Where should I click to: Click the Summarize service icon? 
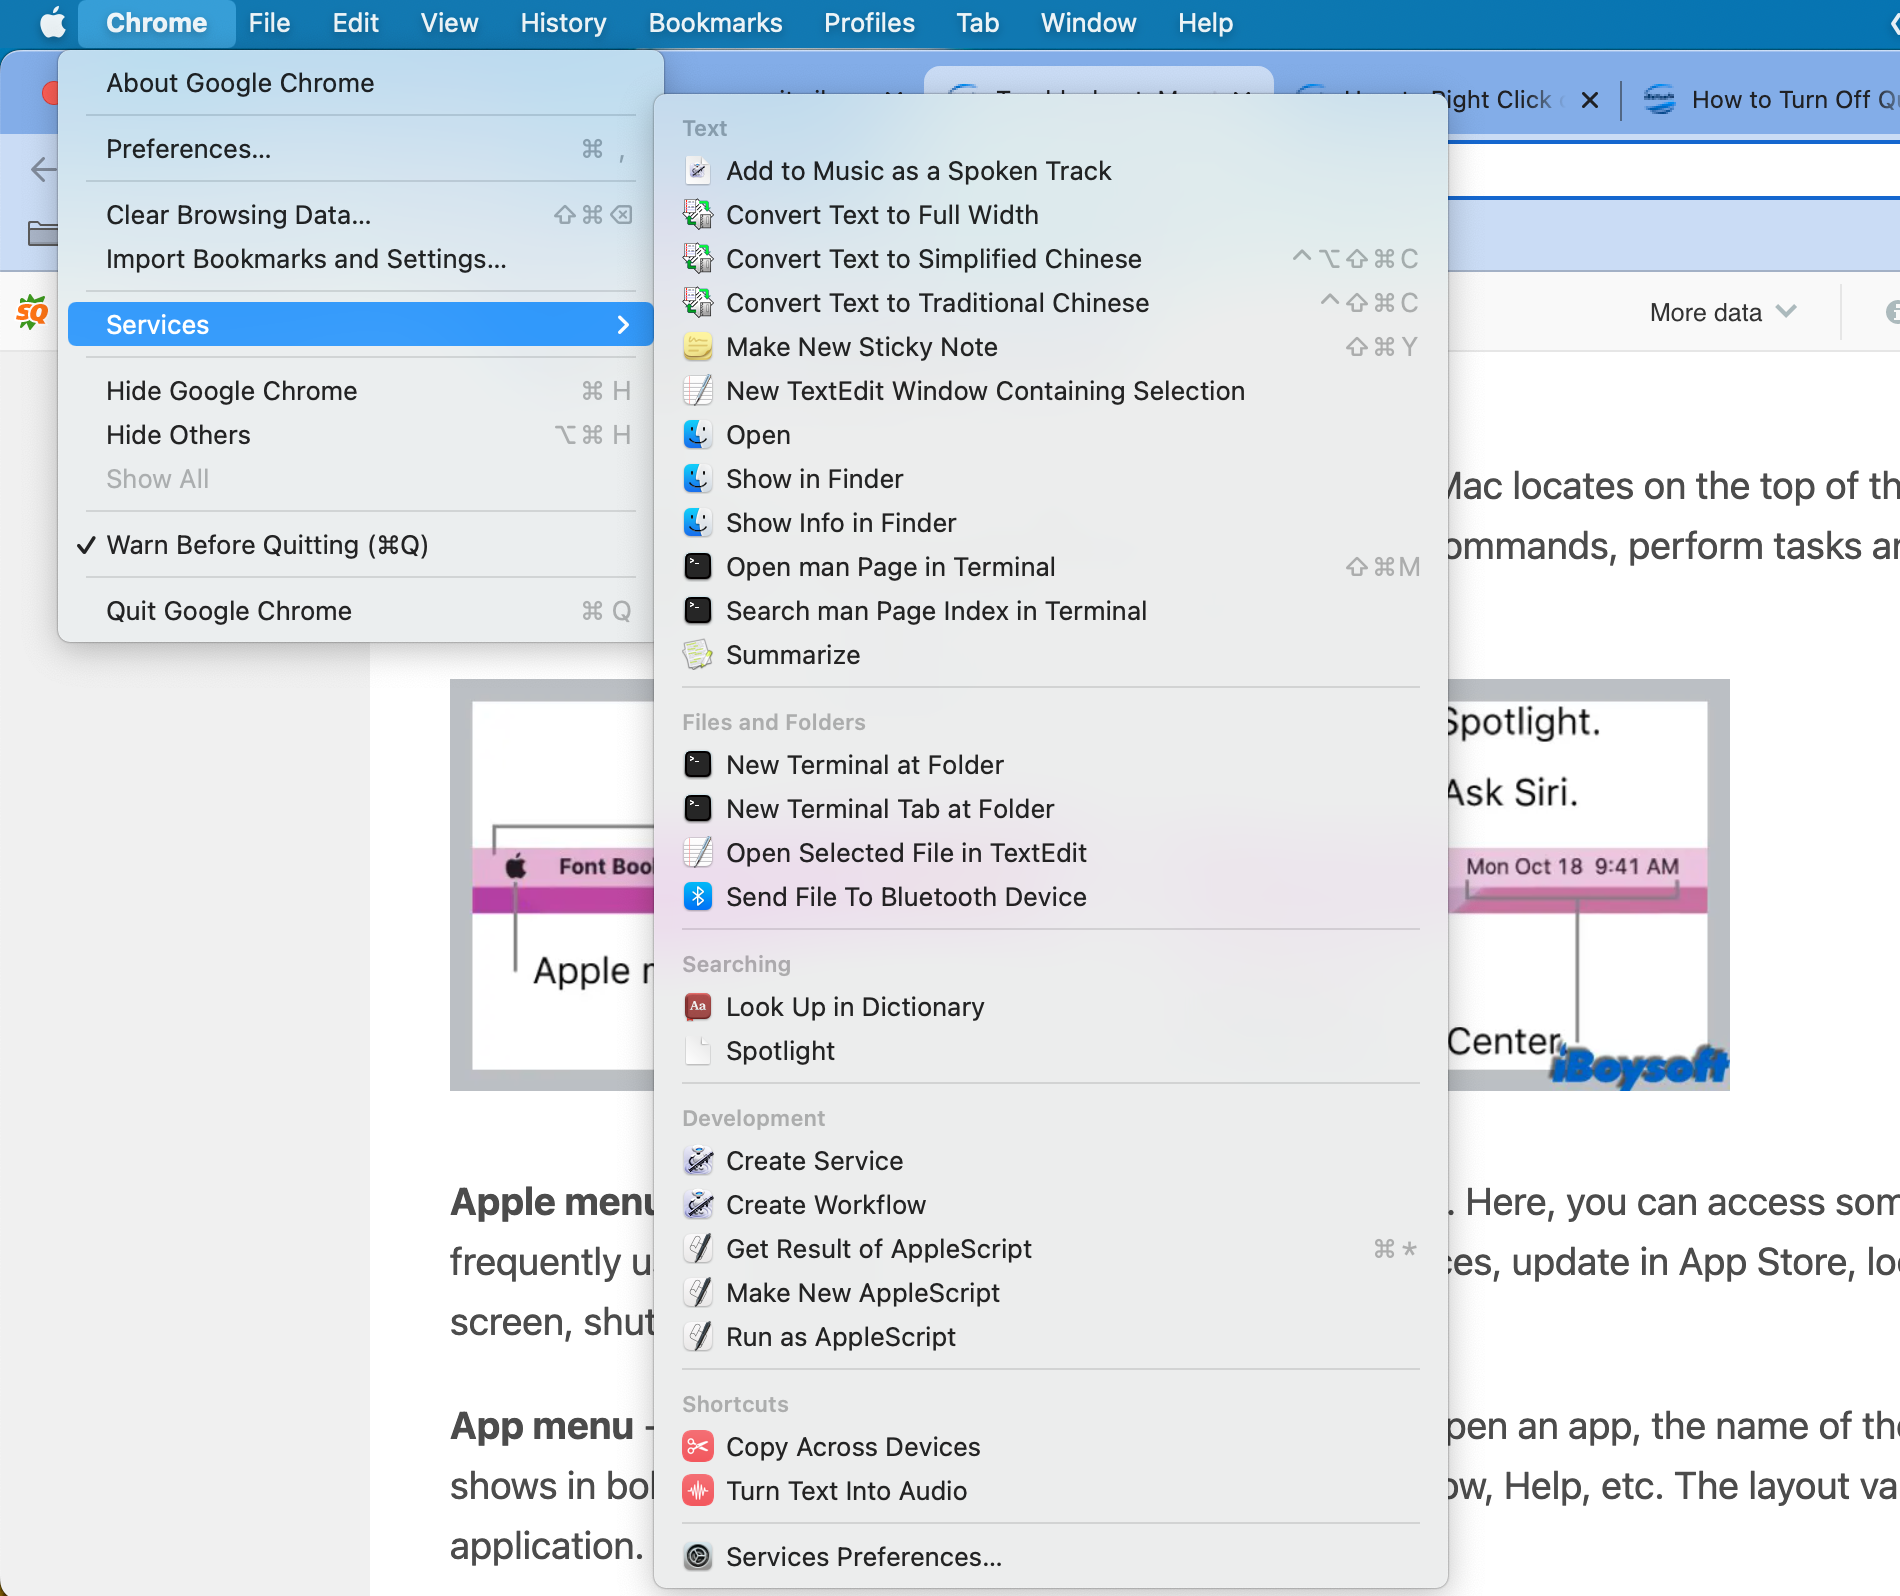(x=697, y=655)
